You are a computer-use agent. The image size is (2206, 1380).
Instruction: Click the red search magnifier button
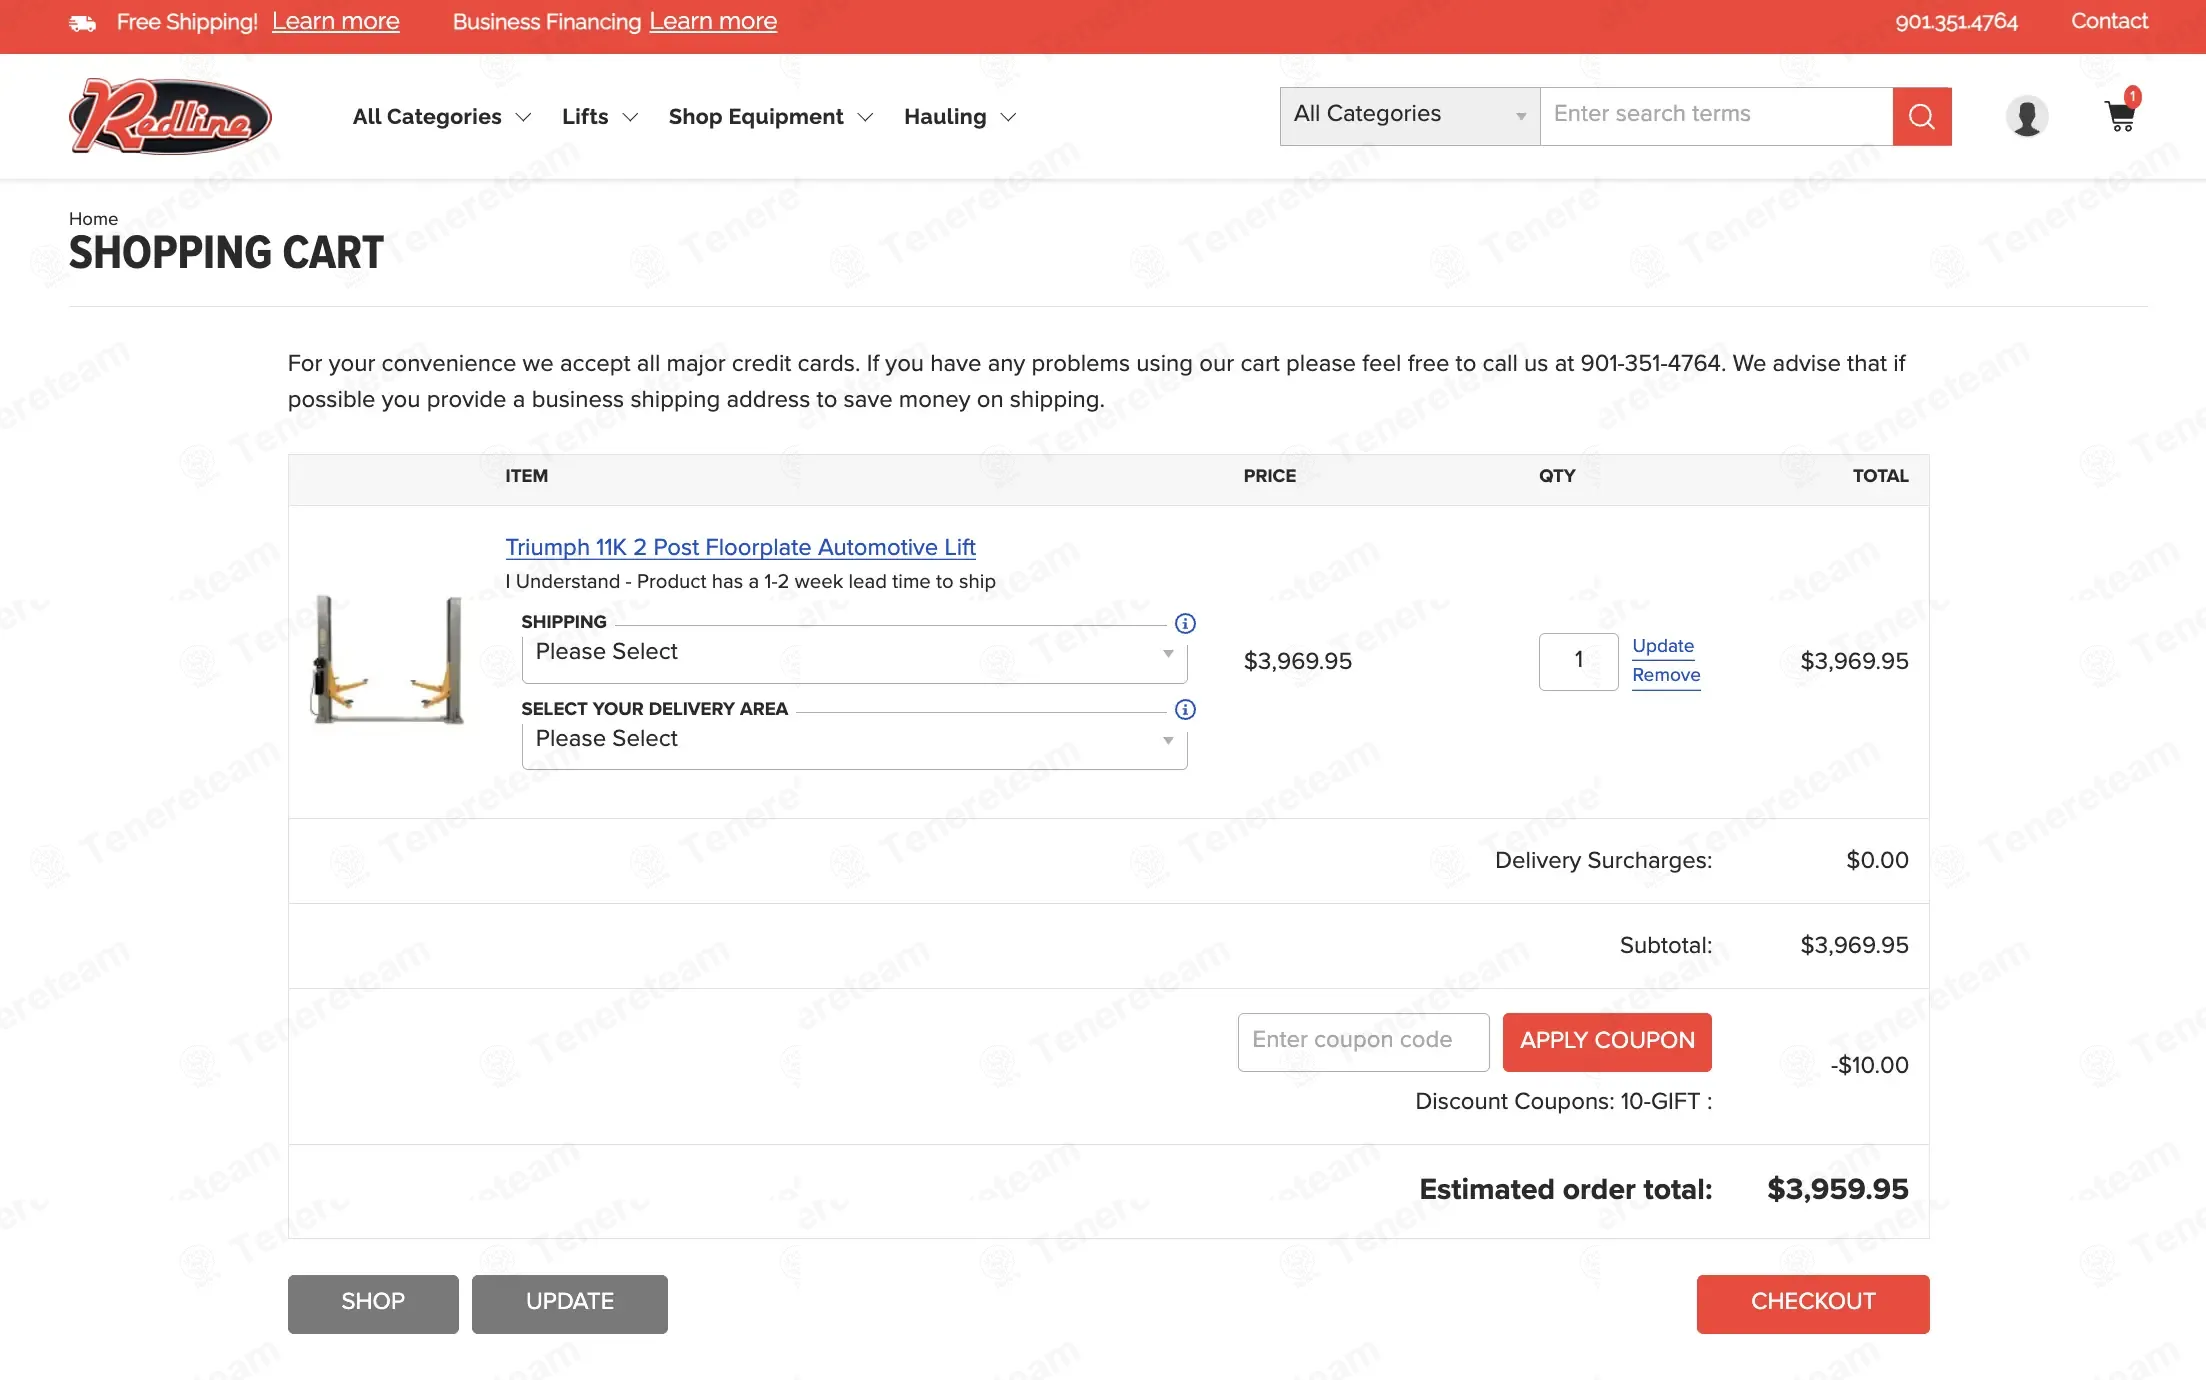pos(1921,116)
